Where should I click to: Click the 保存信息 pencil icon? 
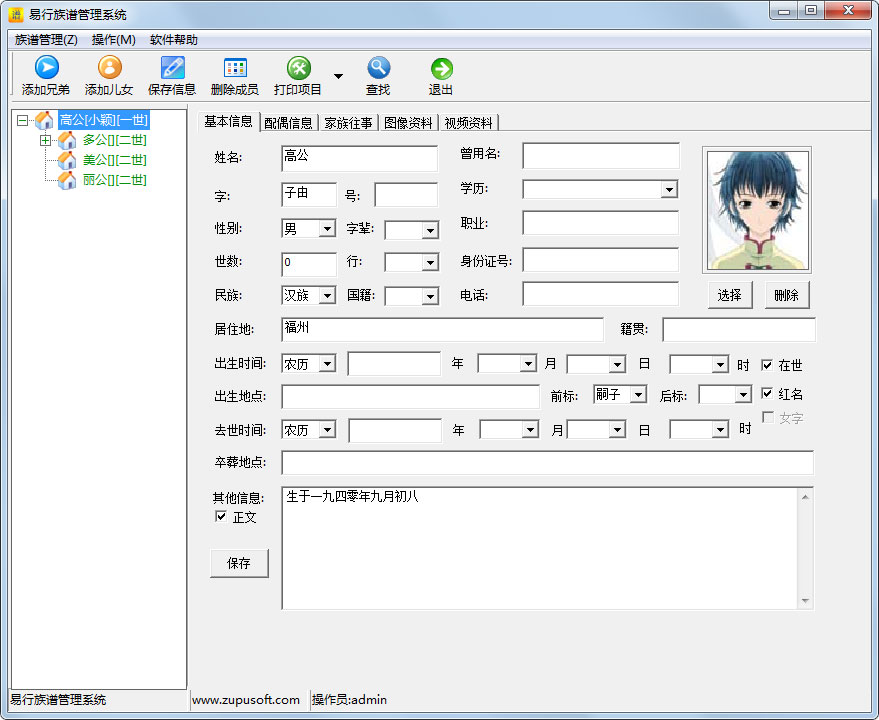[x=172, y=67]
